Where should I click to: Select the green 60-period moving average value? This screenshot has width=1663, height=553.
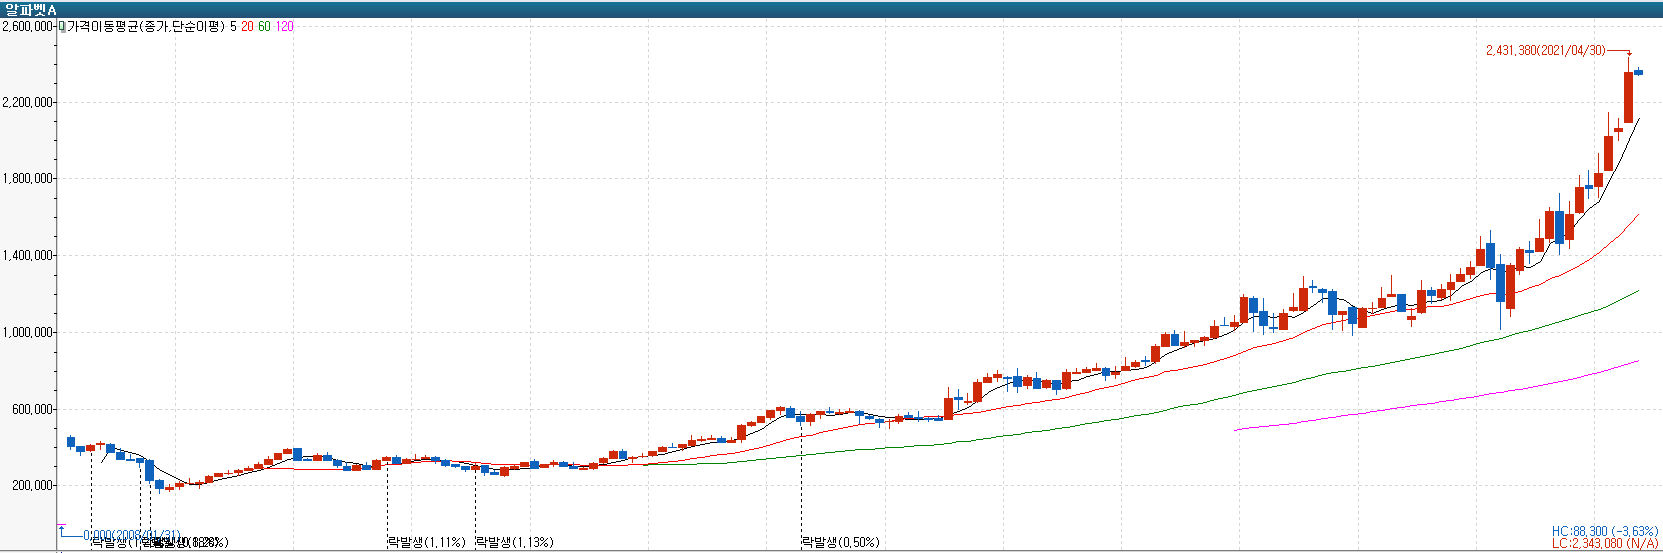[x=264, y=27]
